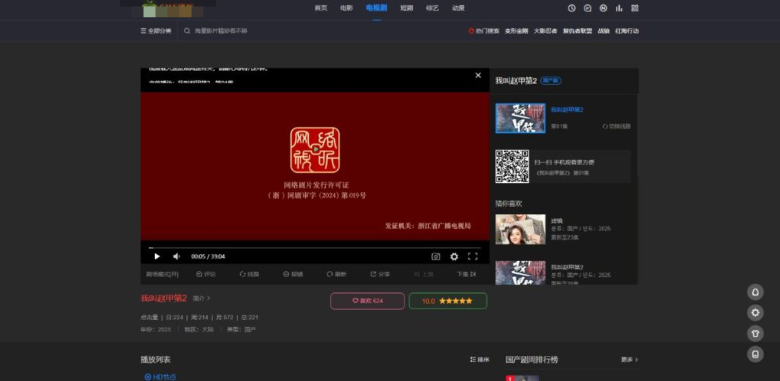Click the message bubble icon in header
780x381 pixels.
coord(587,8)
